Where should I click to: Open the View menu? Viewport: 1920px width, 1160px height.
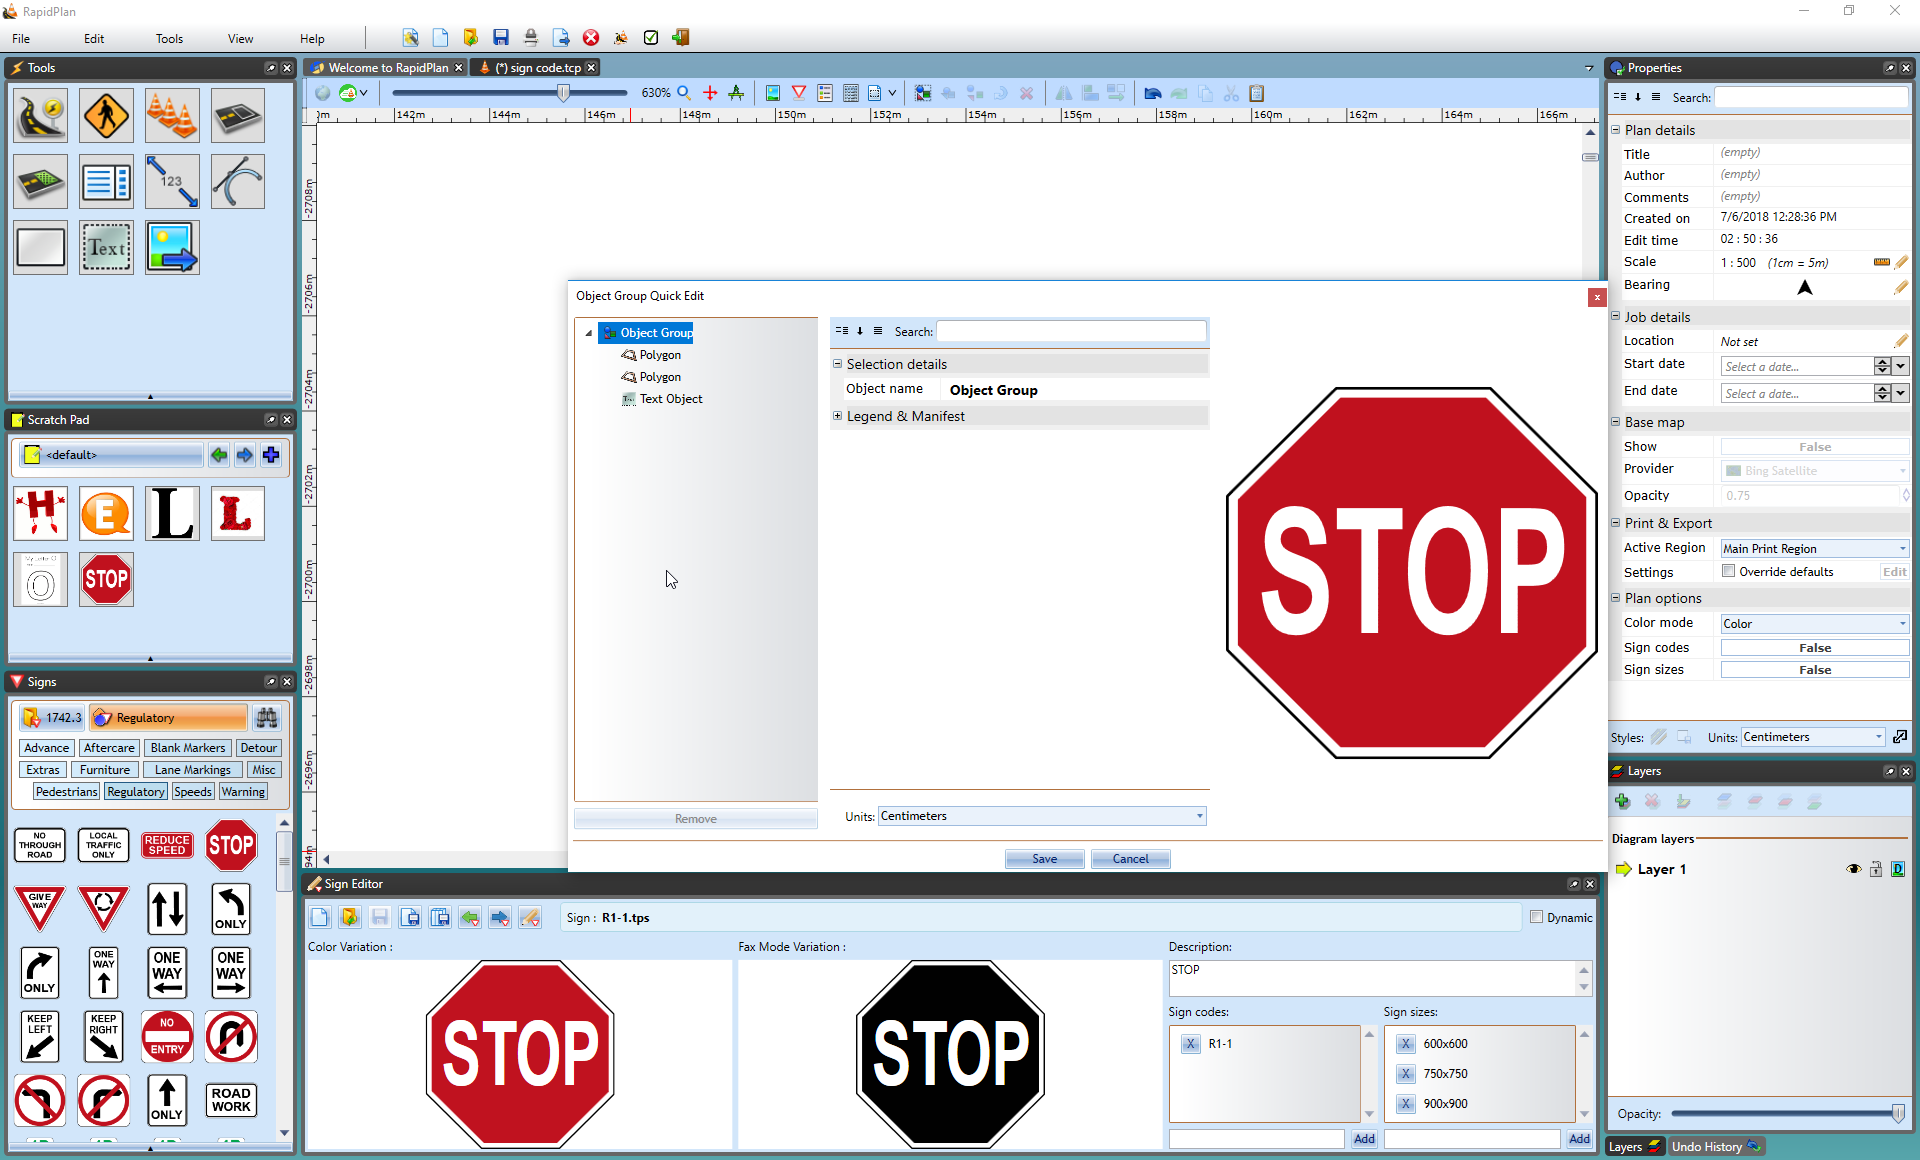point(240,39)
